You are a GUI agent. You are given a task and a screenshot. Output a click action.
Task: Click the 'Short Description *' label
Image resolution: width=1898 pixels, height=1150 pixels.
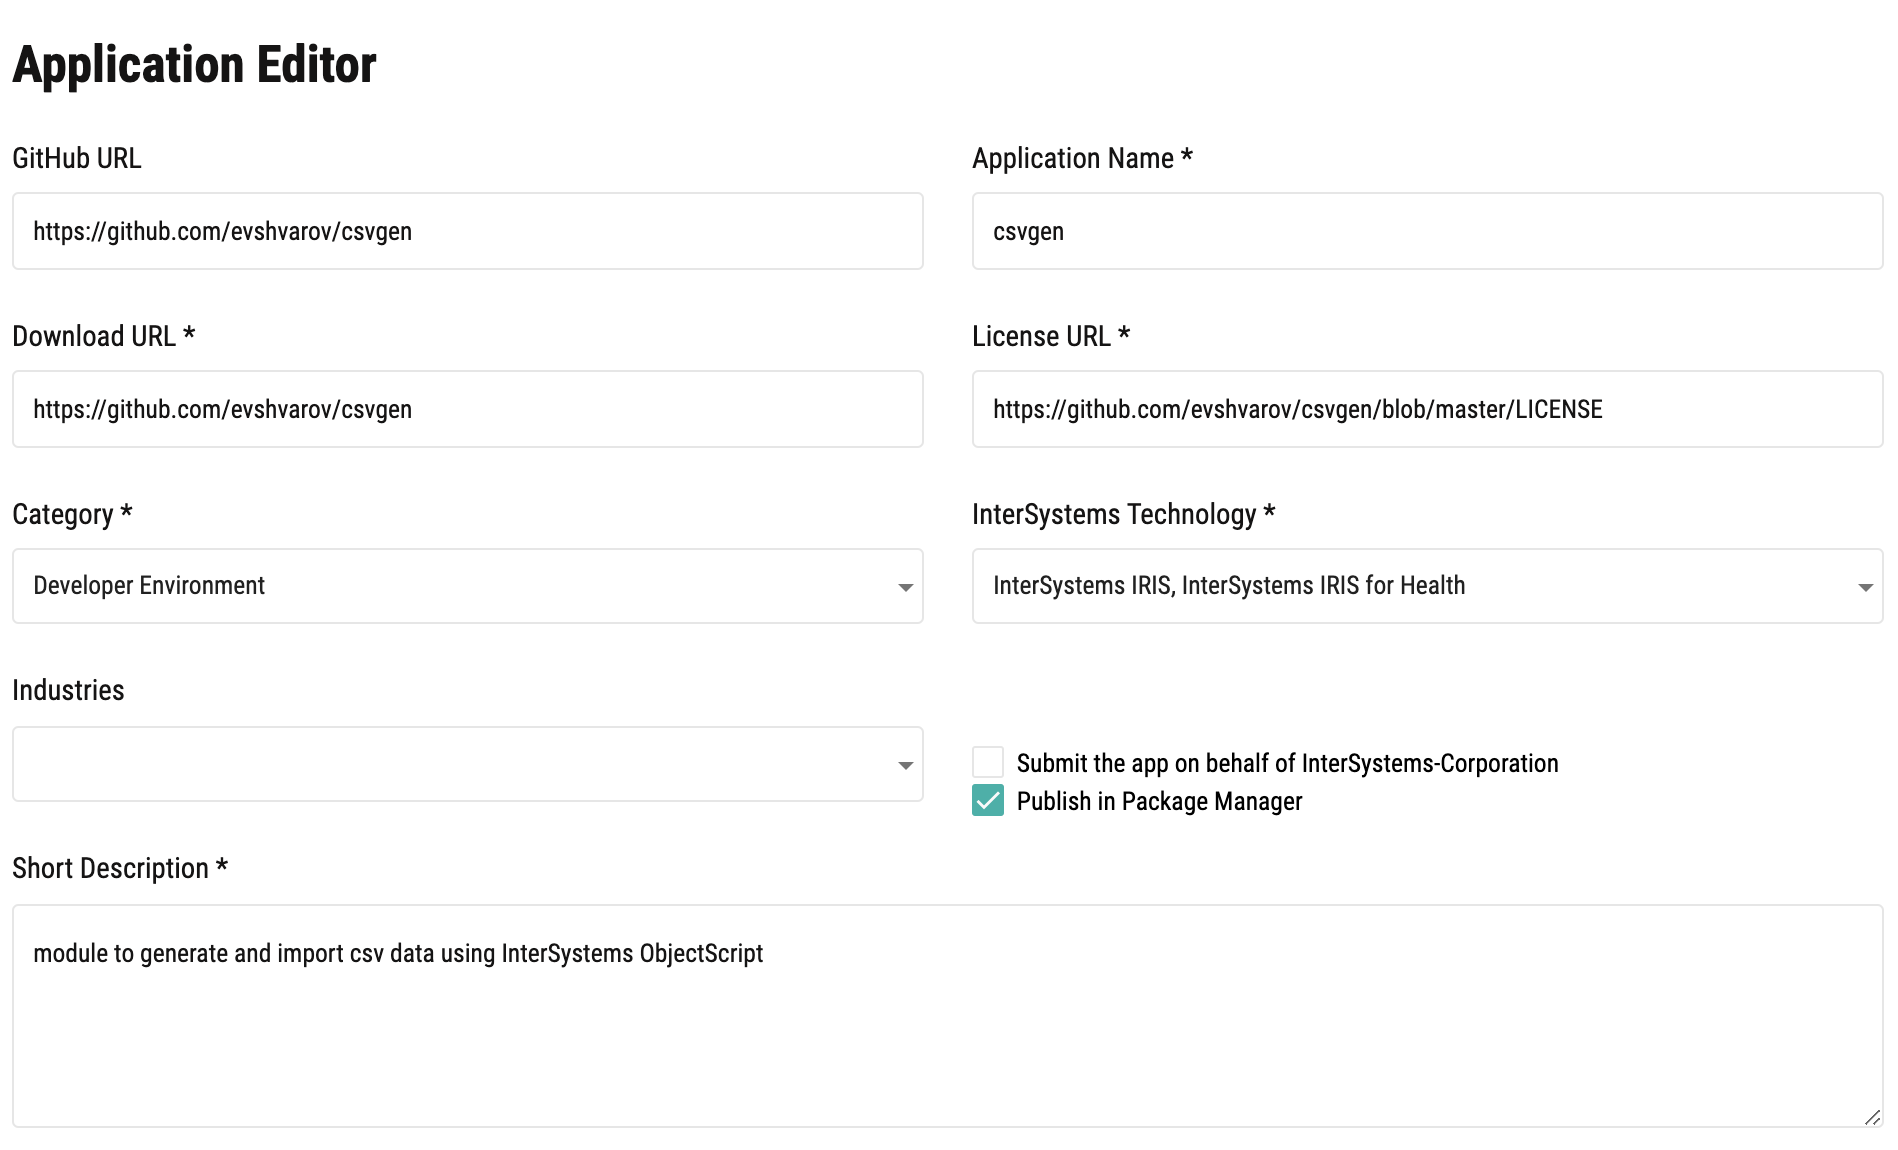tap(120, 868)
